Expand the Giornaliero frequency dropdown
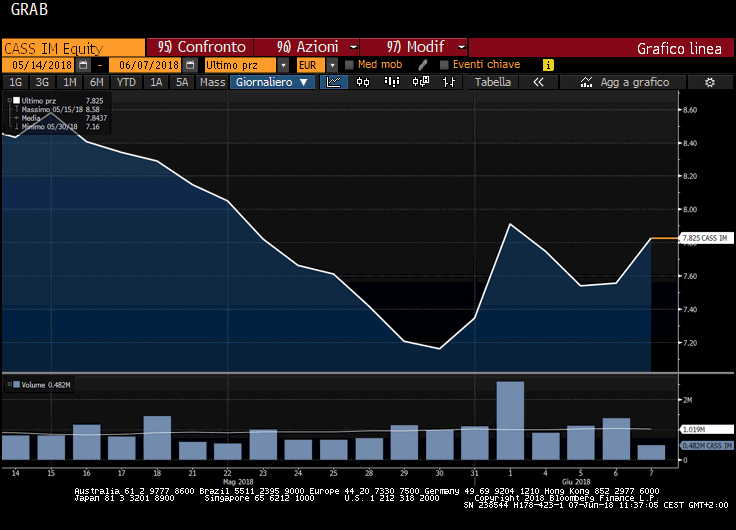 [273, 82]
